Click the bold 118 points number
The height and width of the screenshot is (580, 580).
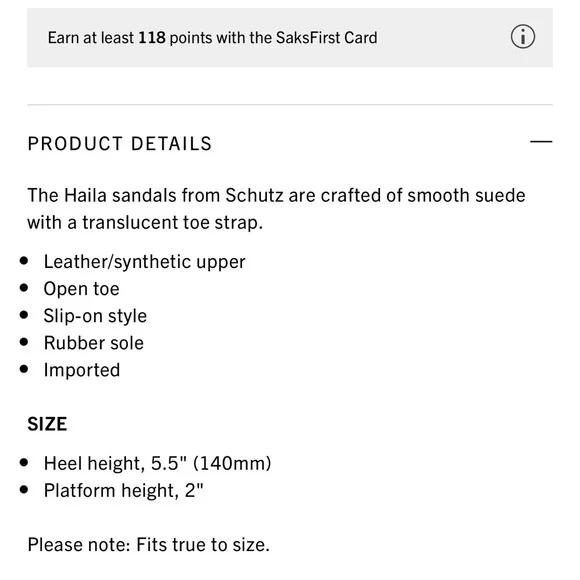[152, 38]
